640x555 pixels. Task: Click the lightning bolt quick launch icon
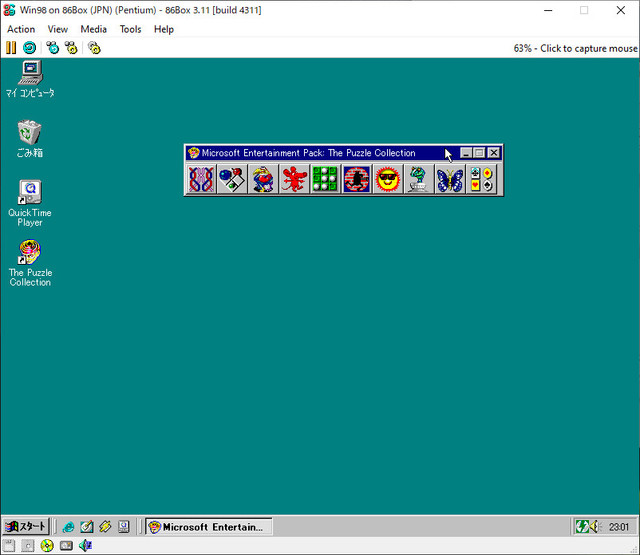(x=105, y=527)
